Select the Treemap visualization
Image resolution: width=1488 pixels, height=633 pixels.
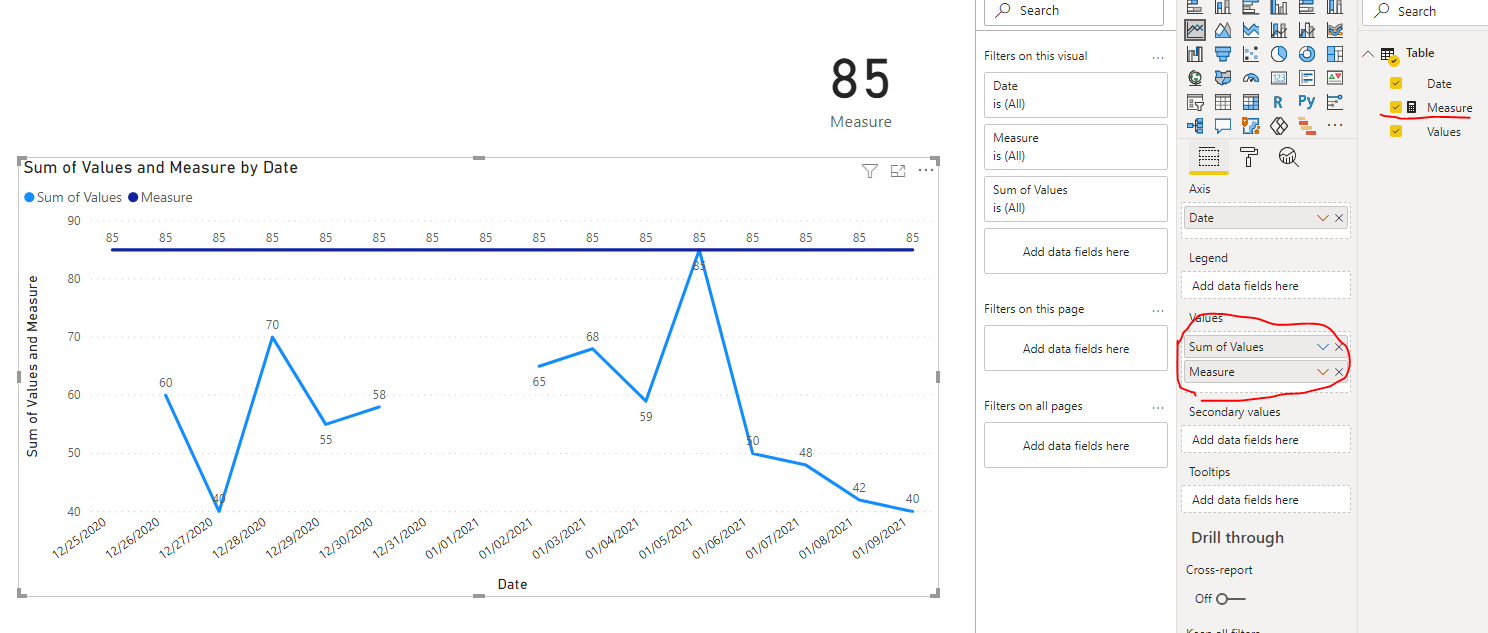click(x=1335, y=54)
